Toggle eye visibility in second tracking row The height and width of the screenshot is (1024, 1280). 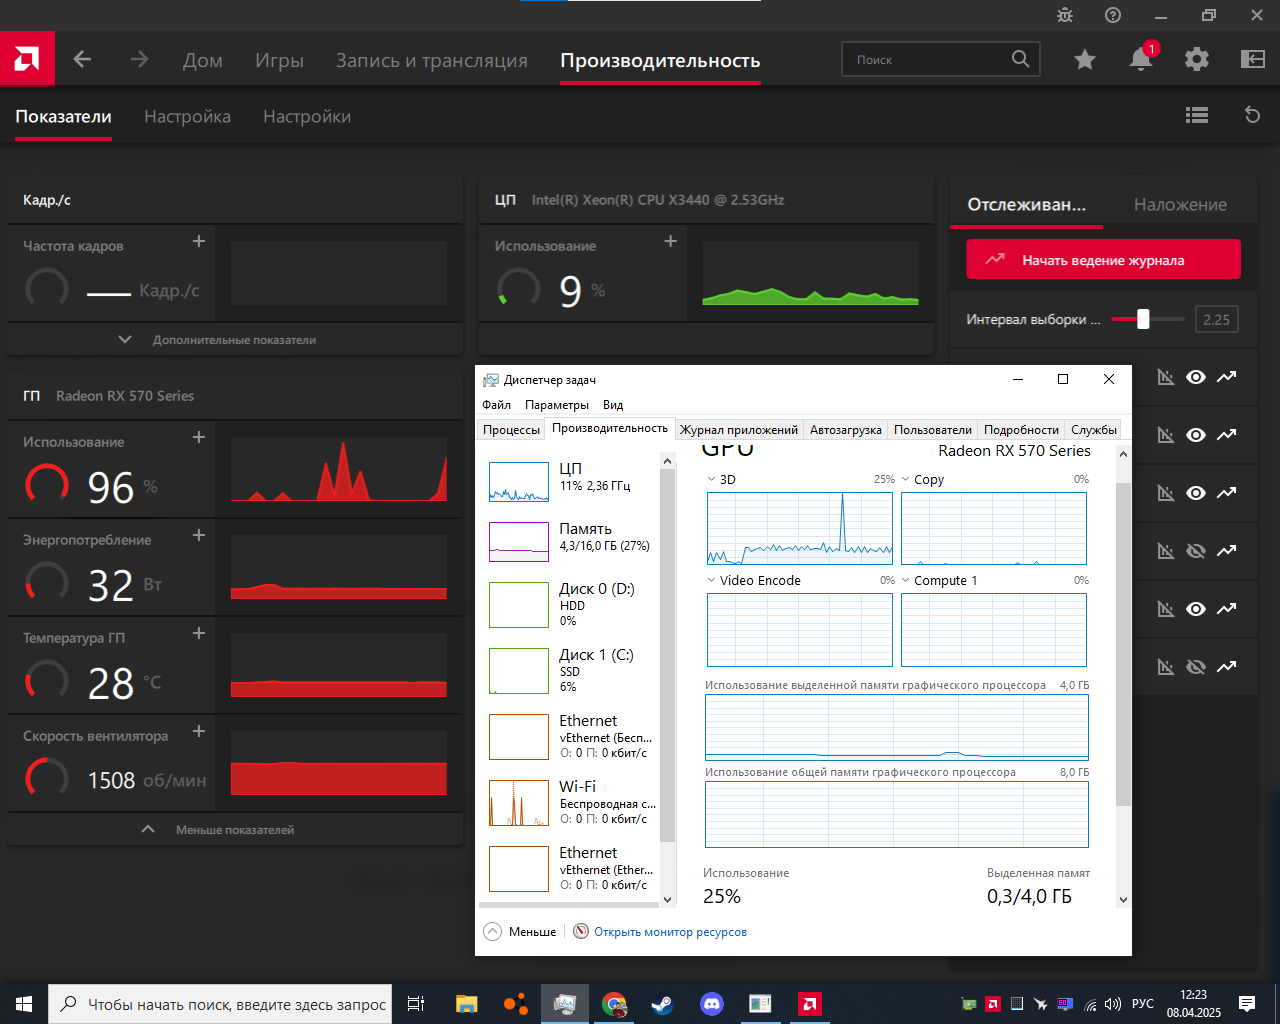click(1196, 435)
